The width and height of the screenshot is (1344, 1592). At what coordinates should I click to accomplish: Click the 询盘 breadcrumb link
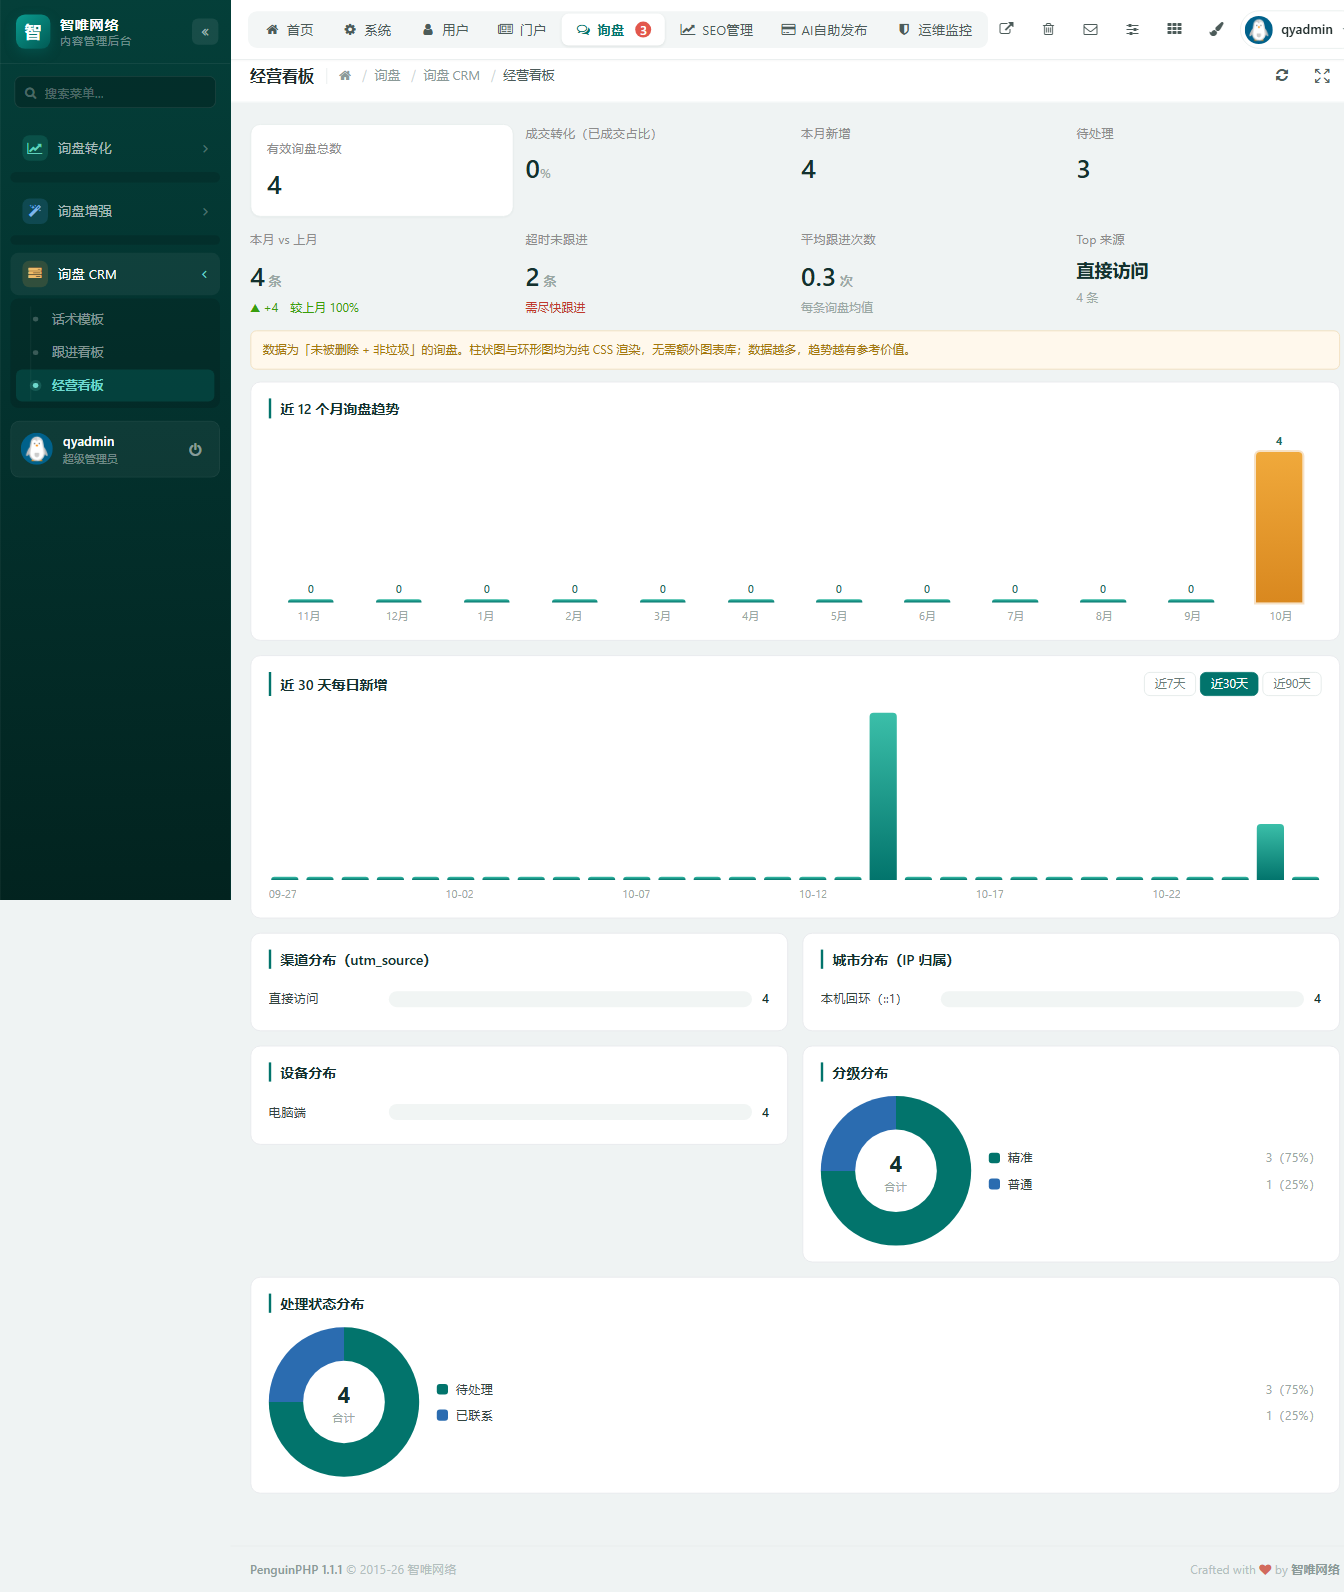(387, 76)
